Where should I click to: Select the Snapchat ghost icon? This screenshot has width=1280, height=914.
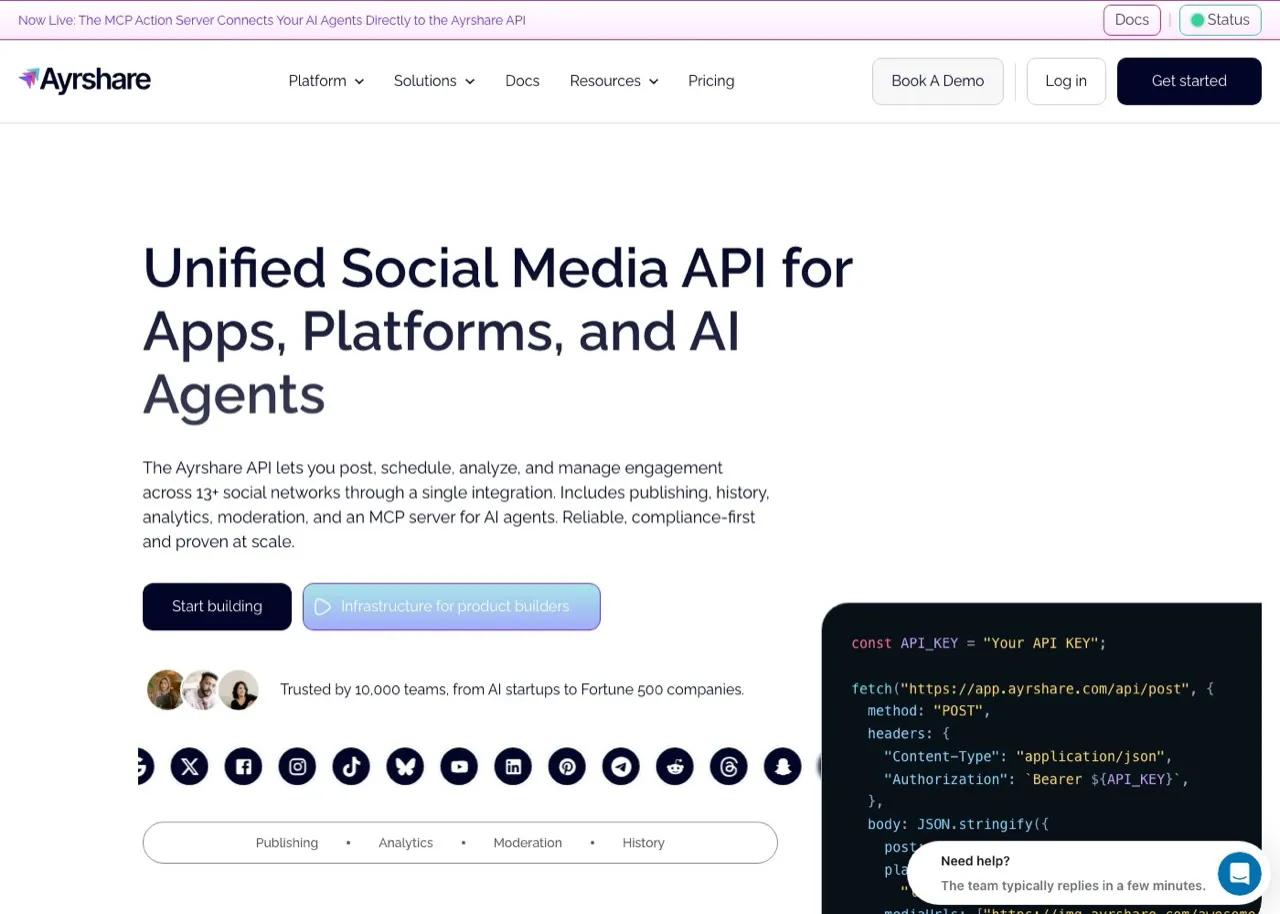point(783,767)
